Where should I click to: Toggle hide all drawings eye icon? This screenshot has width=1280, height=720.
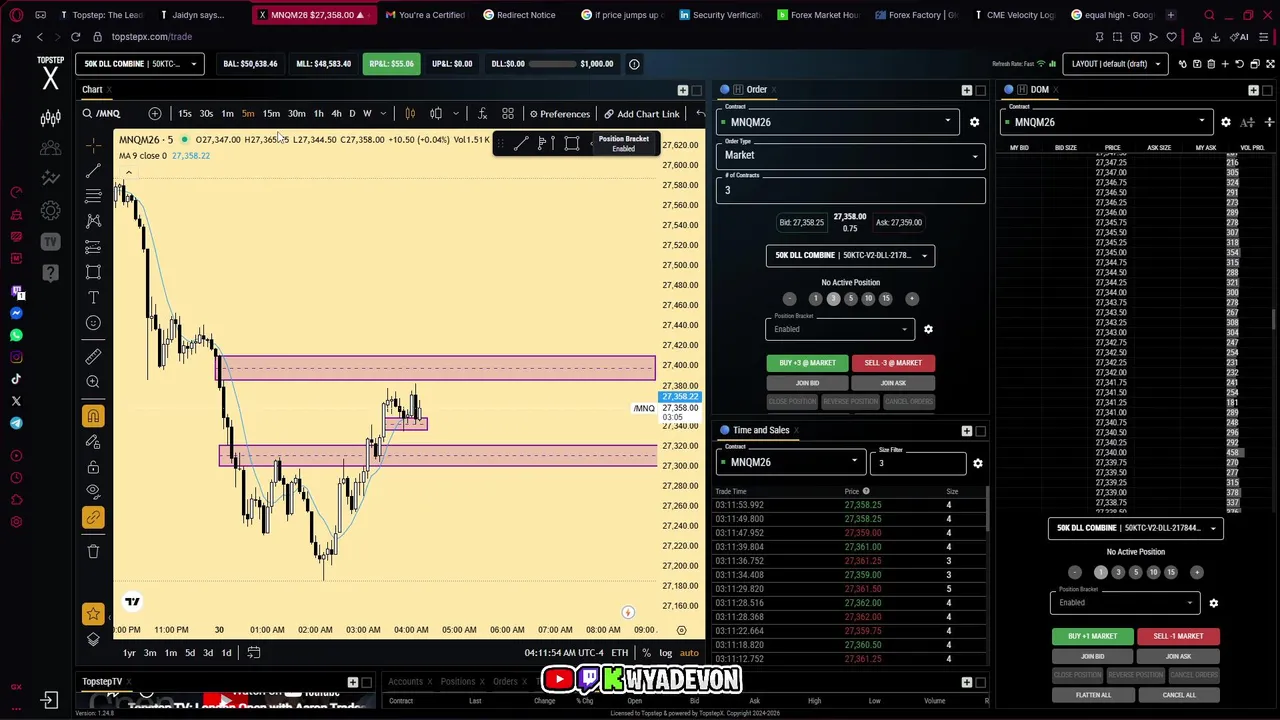pos(93,491)
